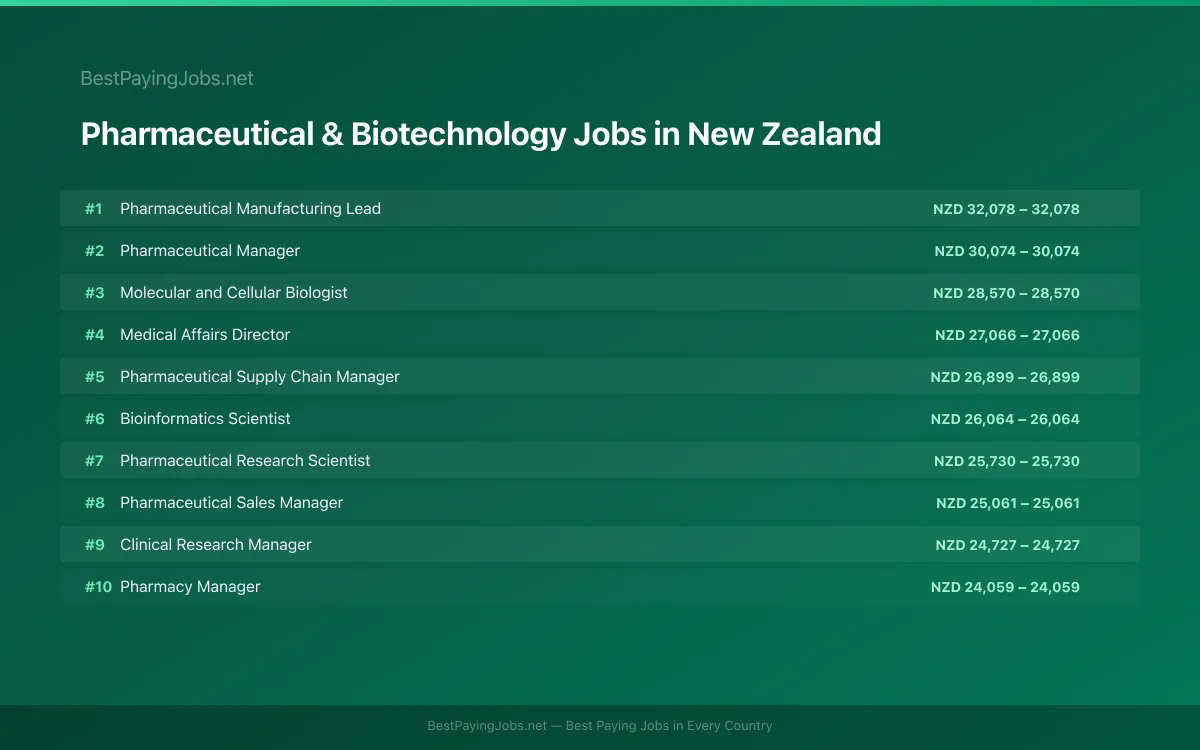This screenshot has height=750, width=1200.
Task: Select Medical Affairs Director job title
Action: pos(205,335)
